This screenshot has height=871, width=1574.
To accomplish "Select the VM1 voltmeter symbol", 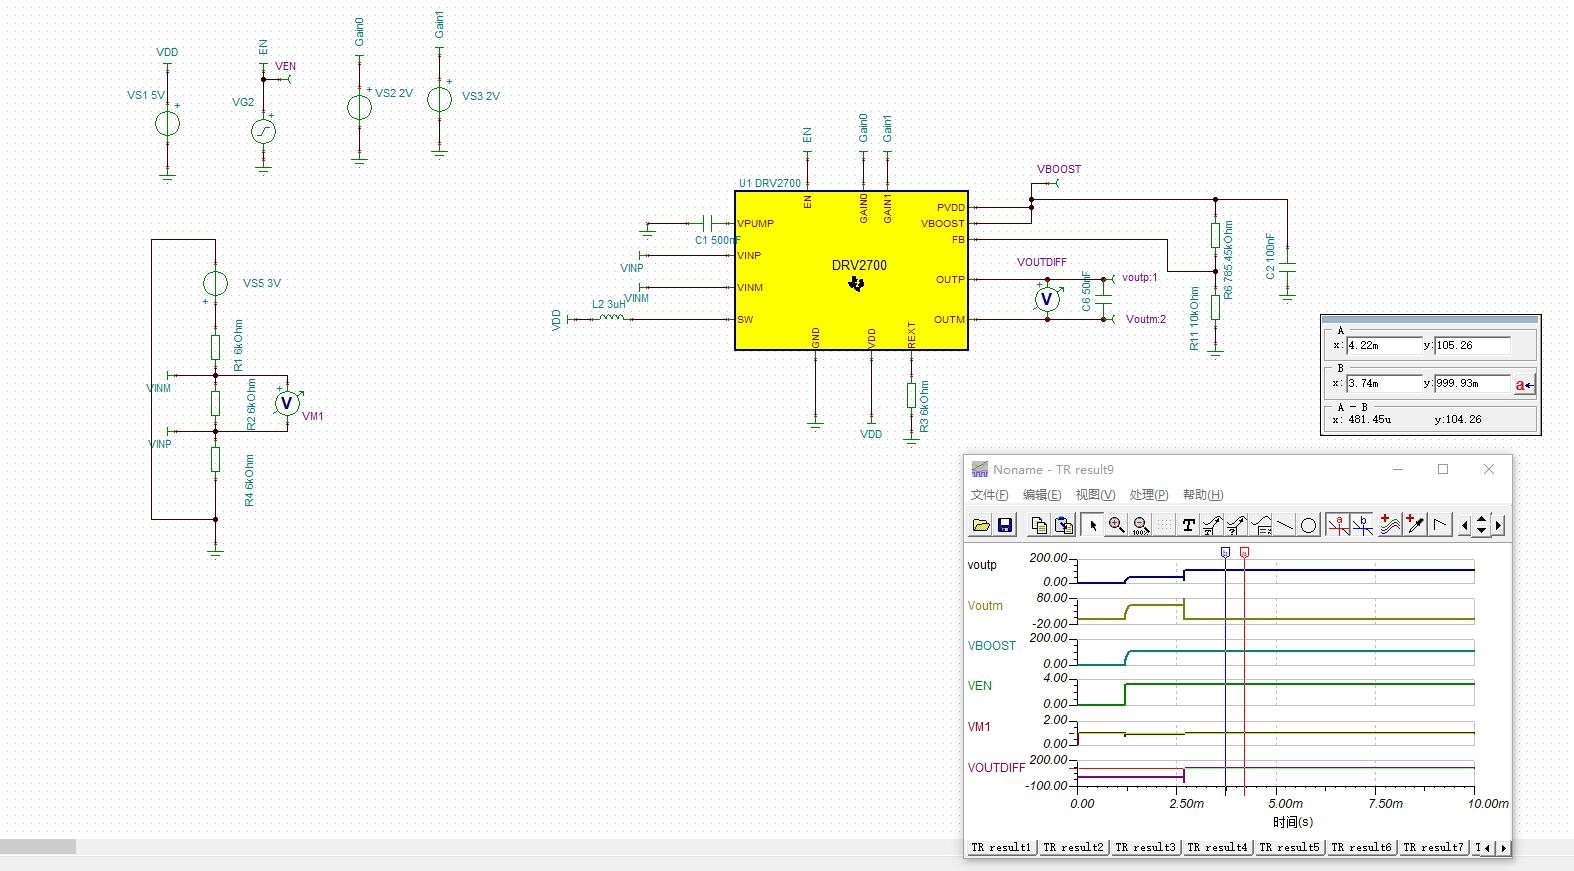I will click(x=287, y=403).
